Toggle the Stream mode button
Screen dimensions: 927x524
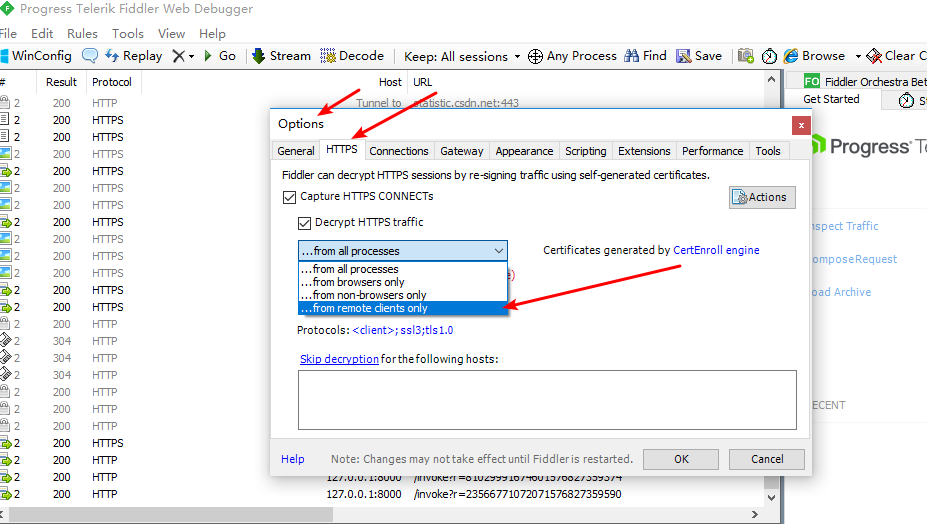pyautogui.click(x=281, y=56)
